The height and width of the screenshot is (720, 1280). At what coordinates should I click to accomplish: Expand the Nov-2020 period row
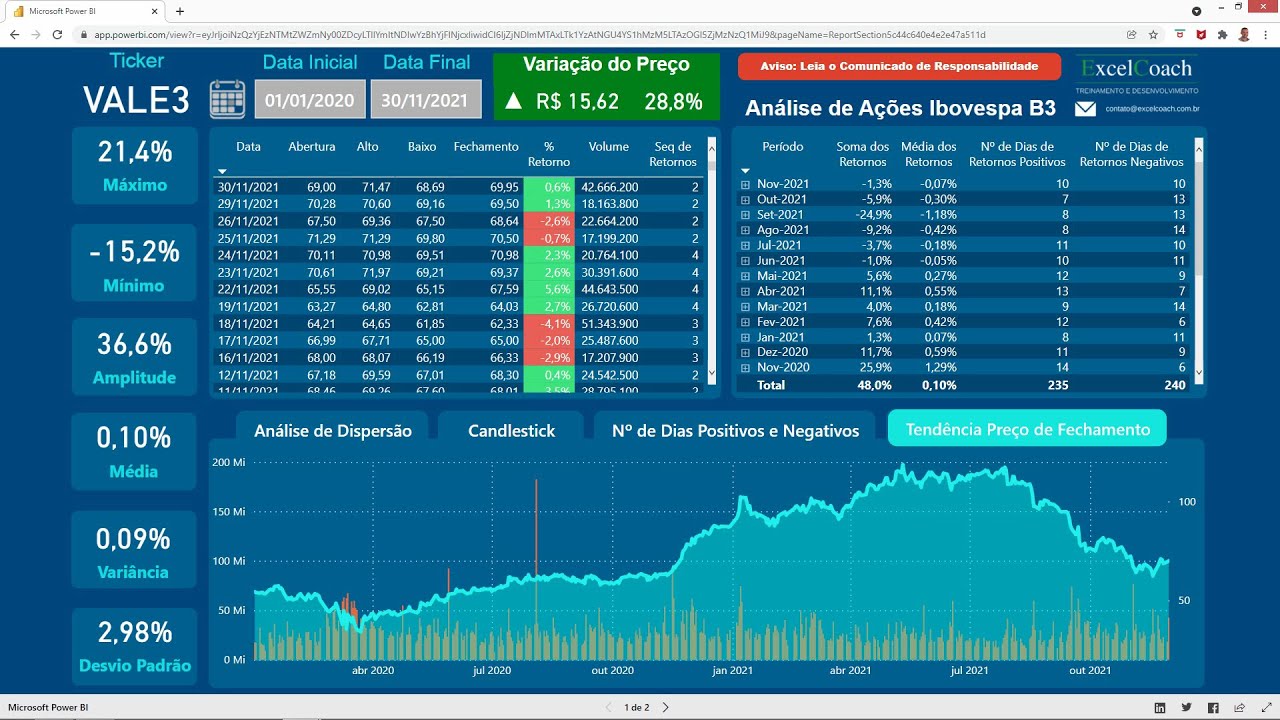coord(745,368)
